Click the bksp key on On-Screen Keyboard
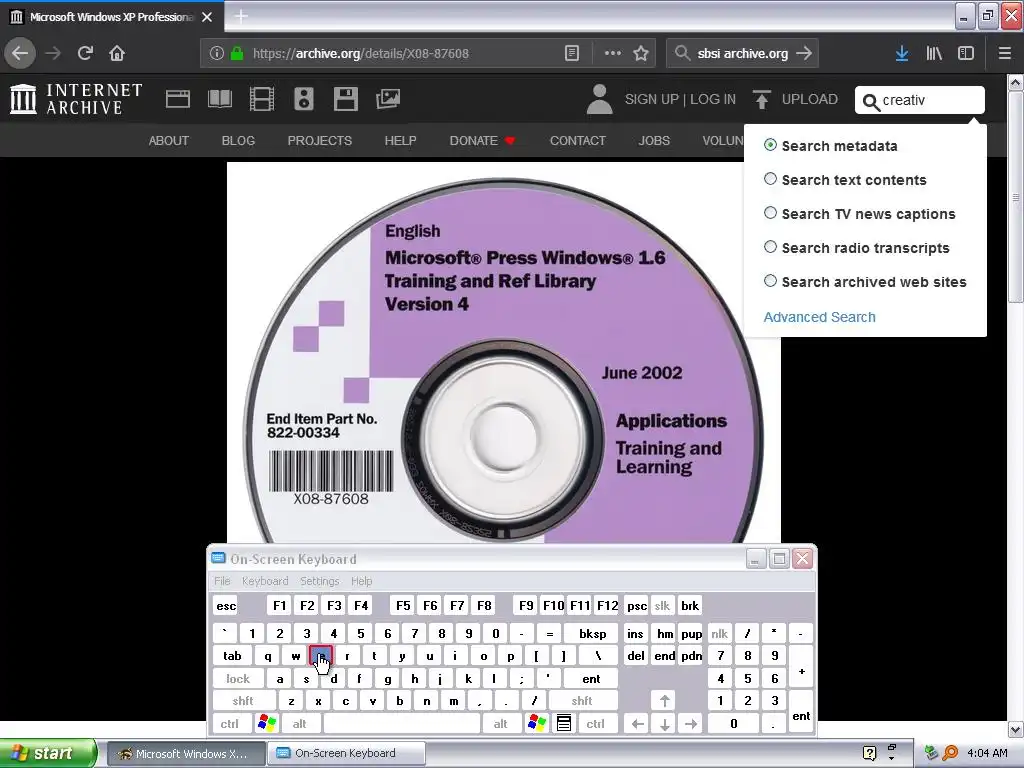Image resolution: width=1024 pixels, height=768 pixels. click(592, 633)
